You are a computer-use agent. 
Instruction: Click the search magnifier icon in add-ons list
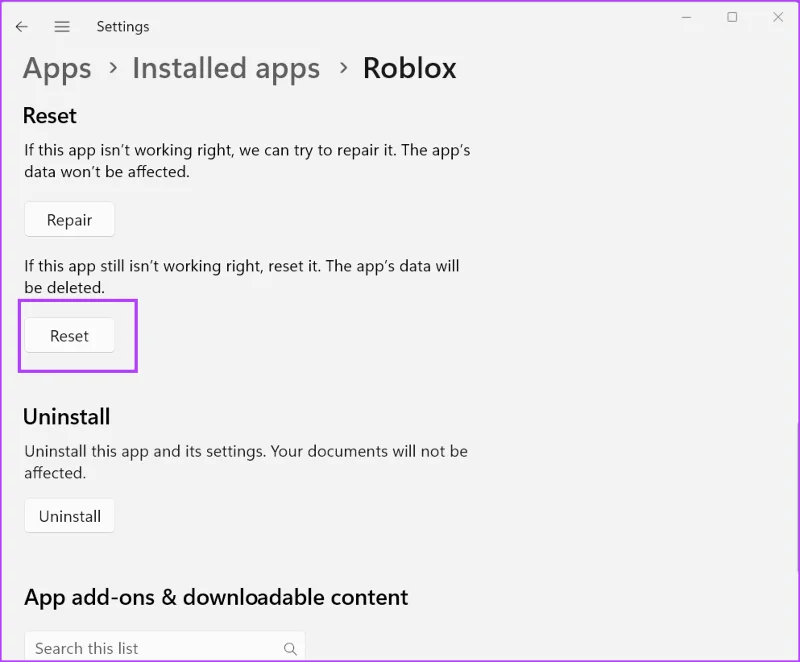pyautogui.click(x=290, y=648)
